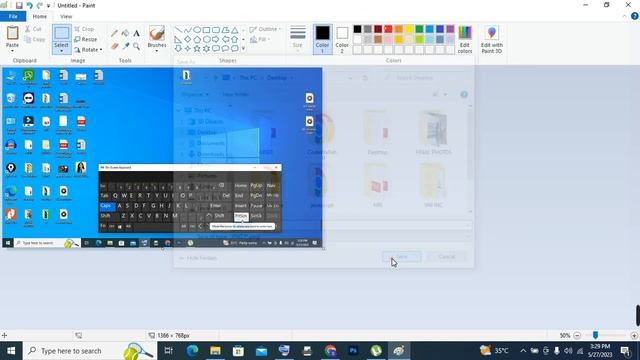Viewport: 640px width, 360px height.
Task: Pick the orange color swatch
Action: pyautogui.click(x=399, y=29)
